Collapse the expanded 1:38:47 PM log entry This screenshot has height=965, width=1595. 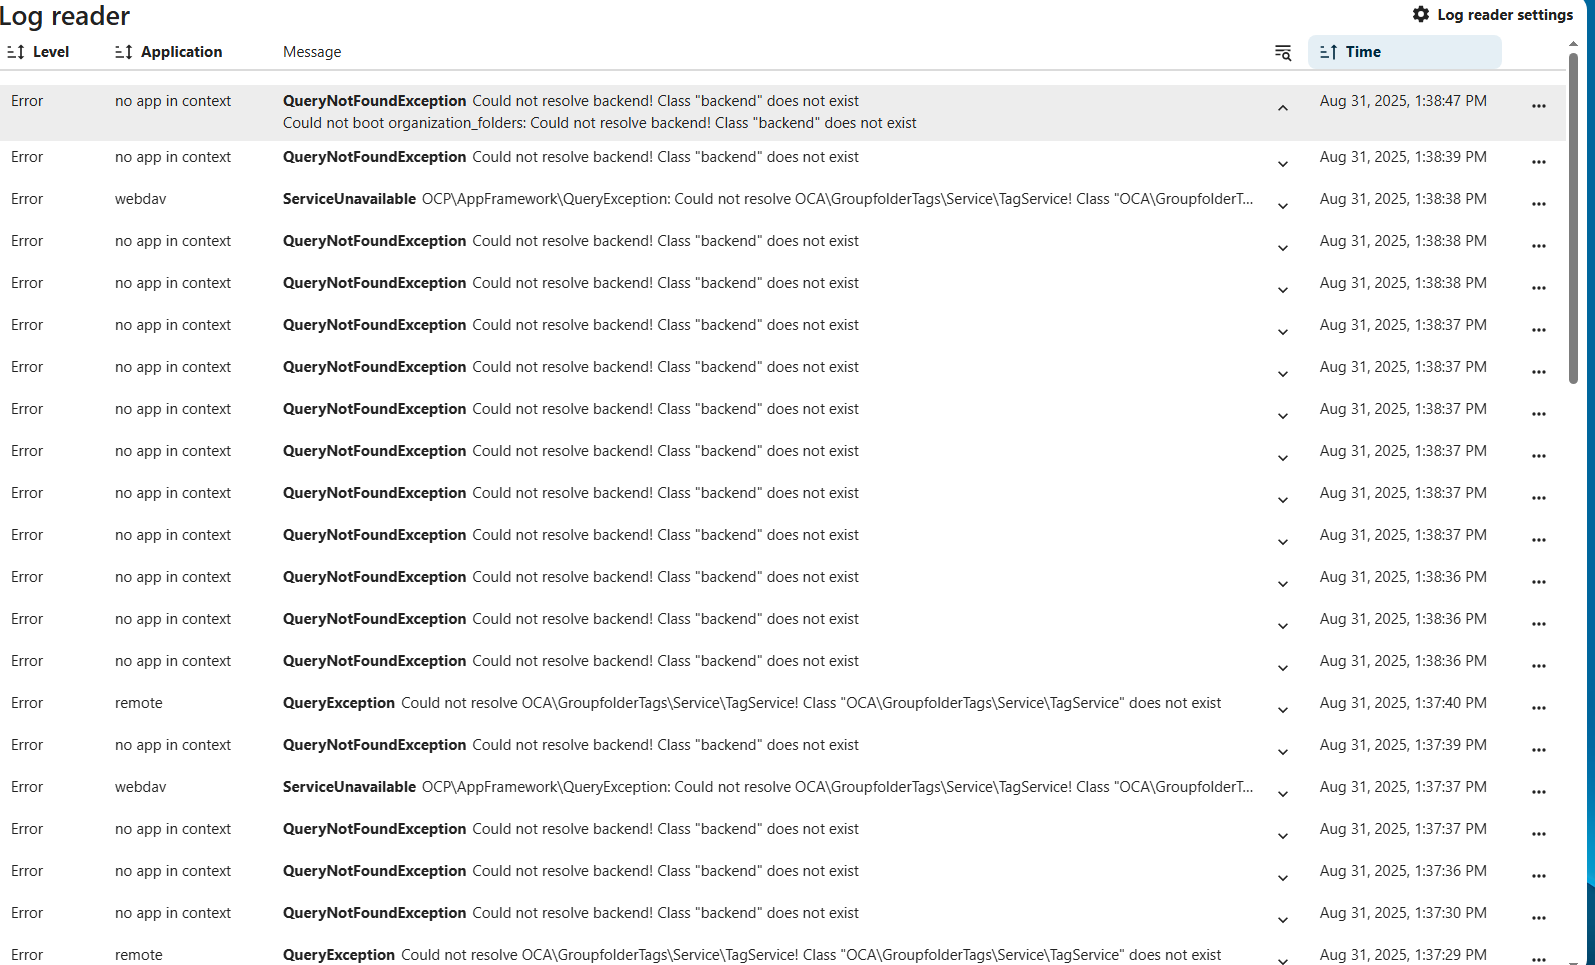coord(1282,108)
